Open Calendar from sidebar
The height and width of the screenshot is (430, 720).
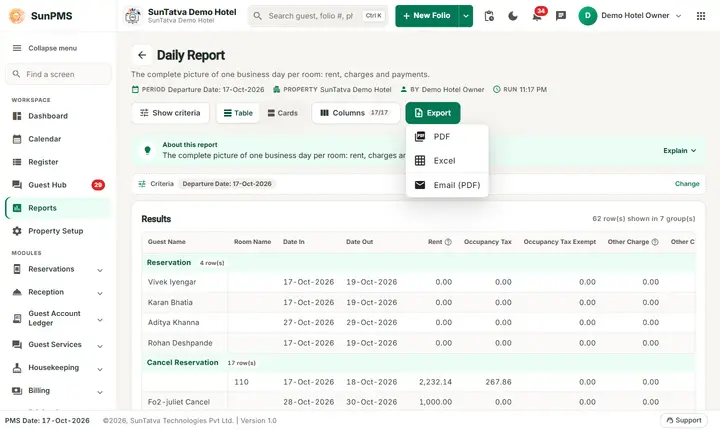(x=58, y=139)
